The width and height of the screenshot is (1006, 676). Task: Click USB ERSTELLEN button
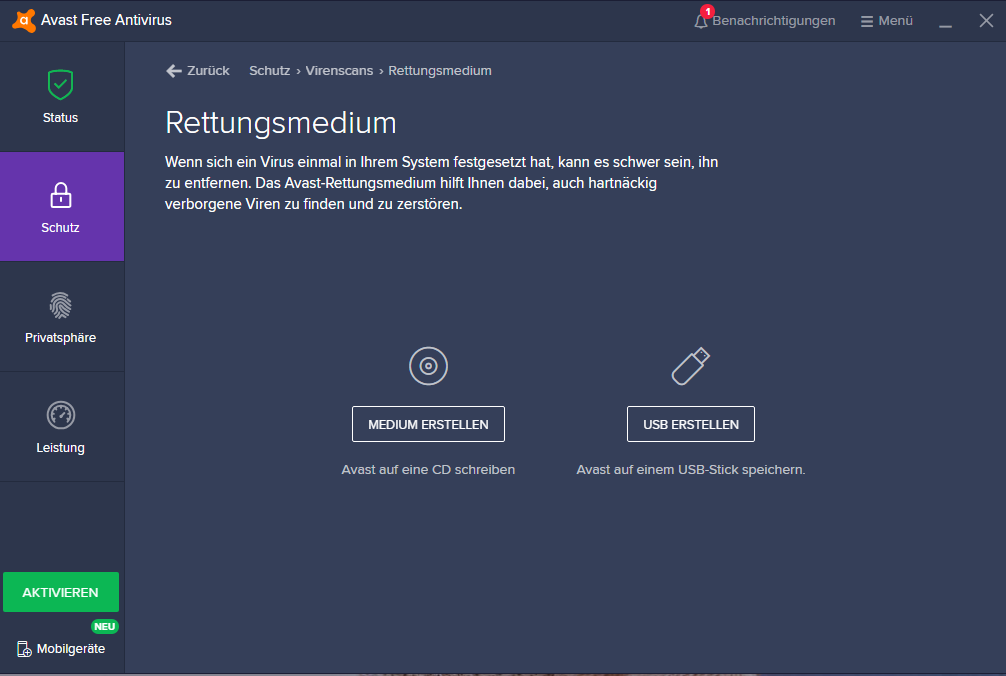coord(691,424)
